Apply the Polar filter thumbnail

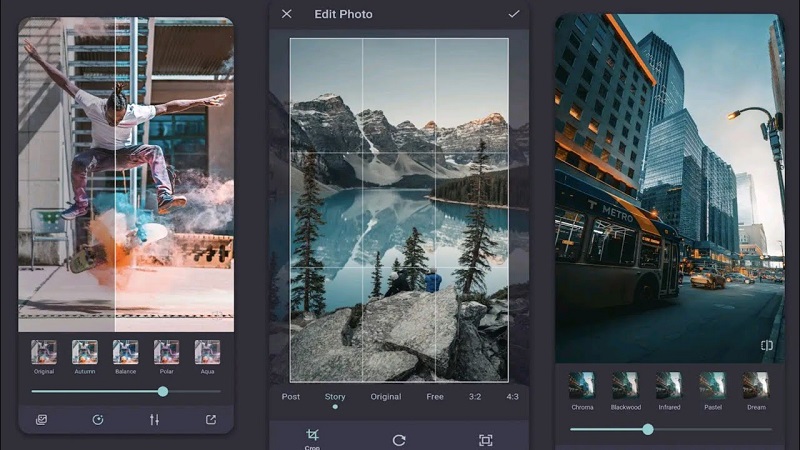point(166,352)
